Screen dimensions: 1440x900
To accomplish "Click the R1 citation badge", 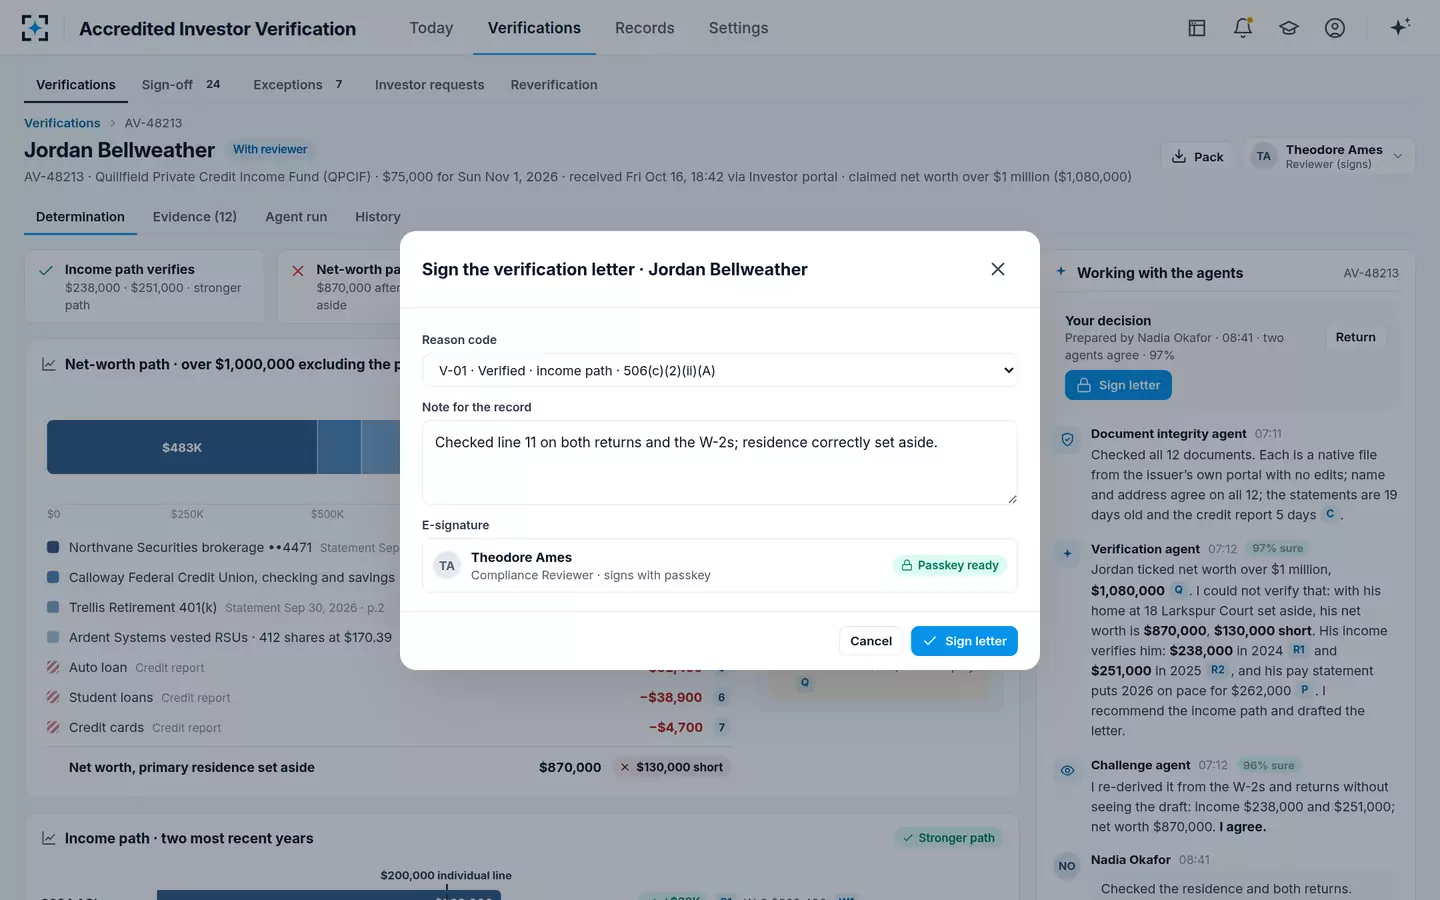I will (x=1299, y=650).
